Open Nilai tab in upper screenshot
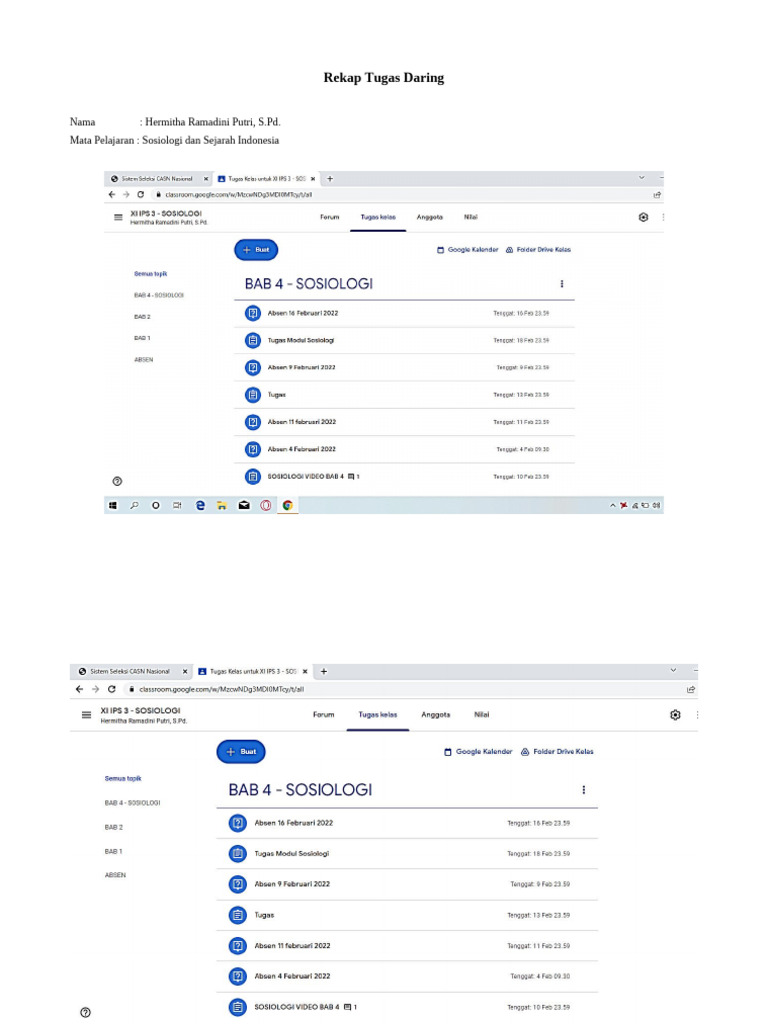 [471, 217]
